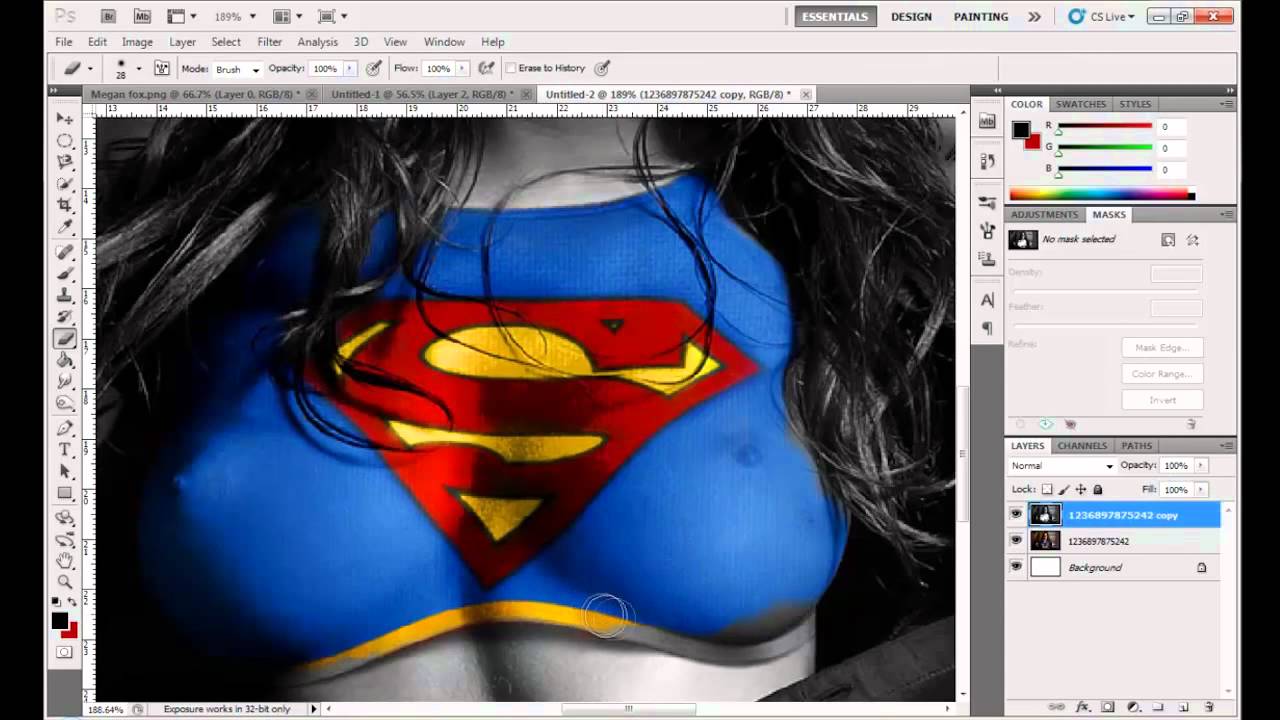The image size is (1280, 720).
Task: Select the Path Selection tool
Action: 65,471
